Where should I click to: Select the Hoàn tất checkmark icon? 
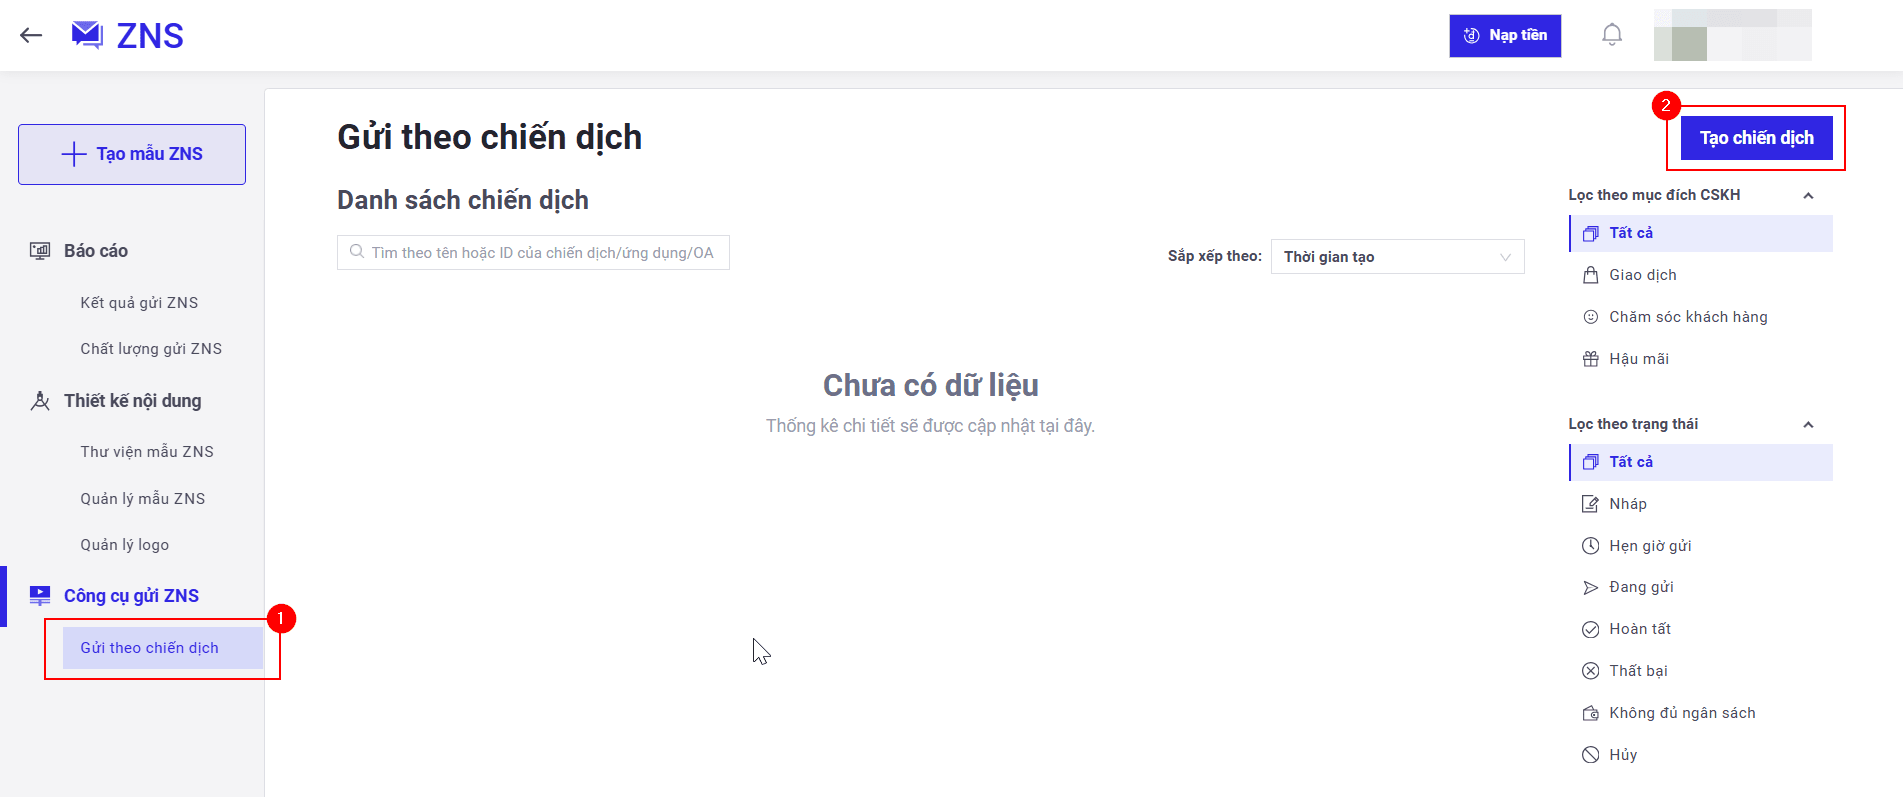click(1590, 629)
